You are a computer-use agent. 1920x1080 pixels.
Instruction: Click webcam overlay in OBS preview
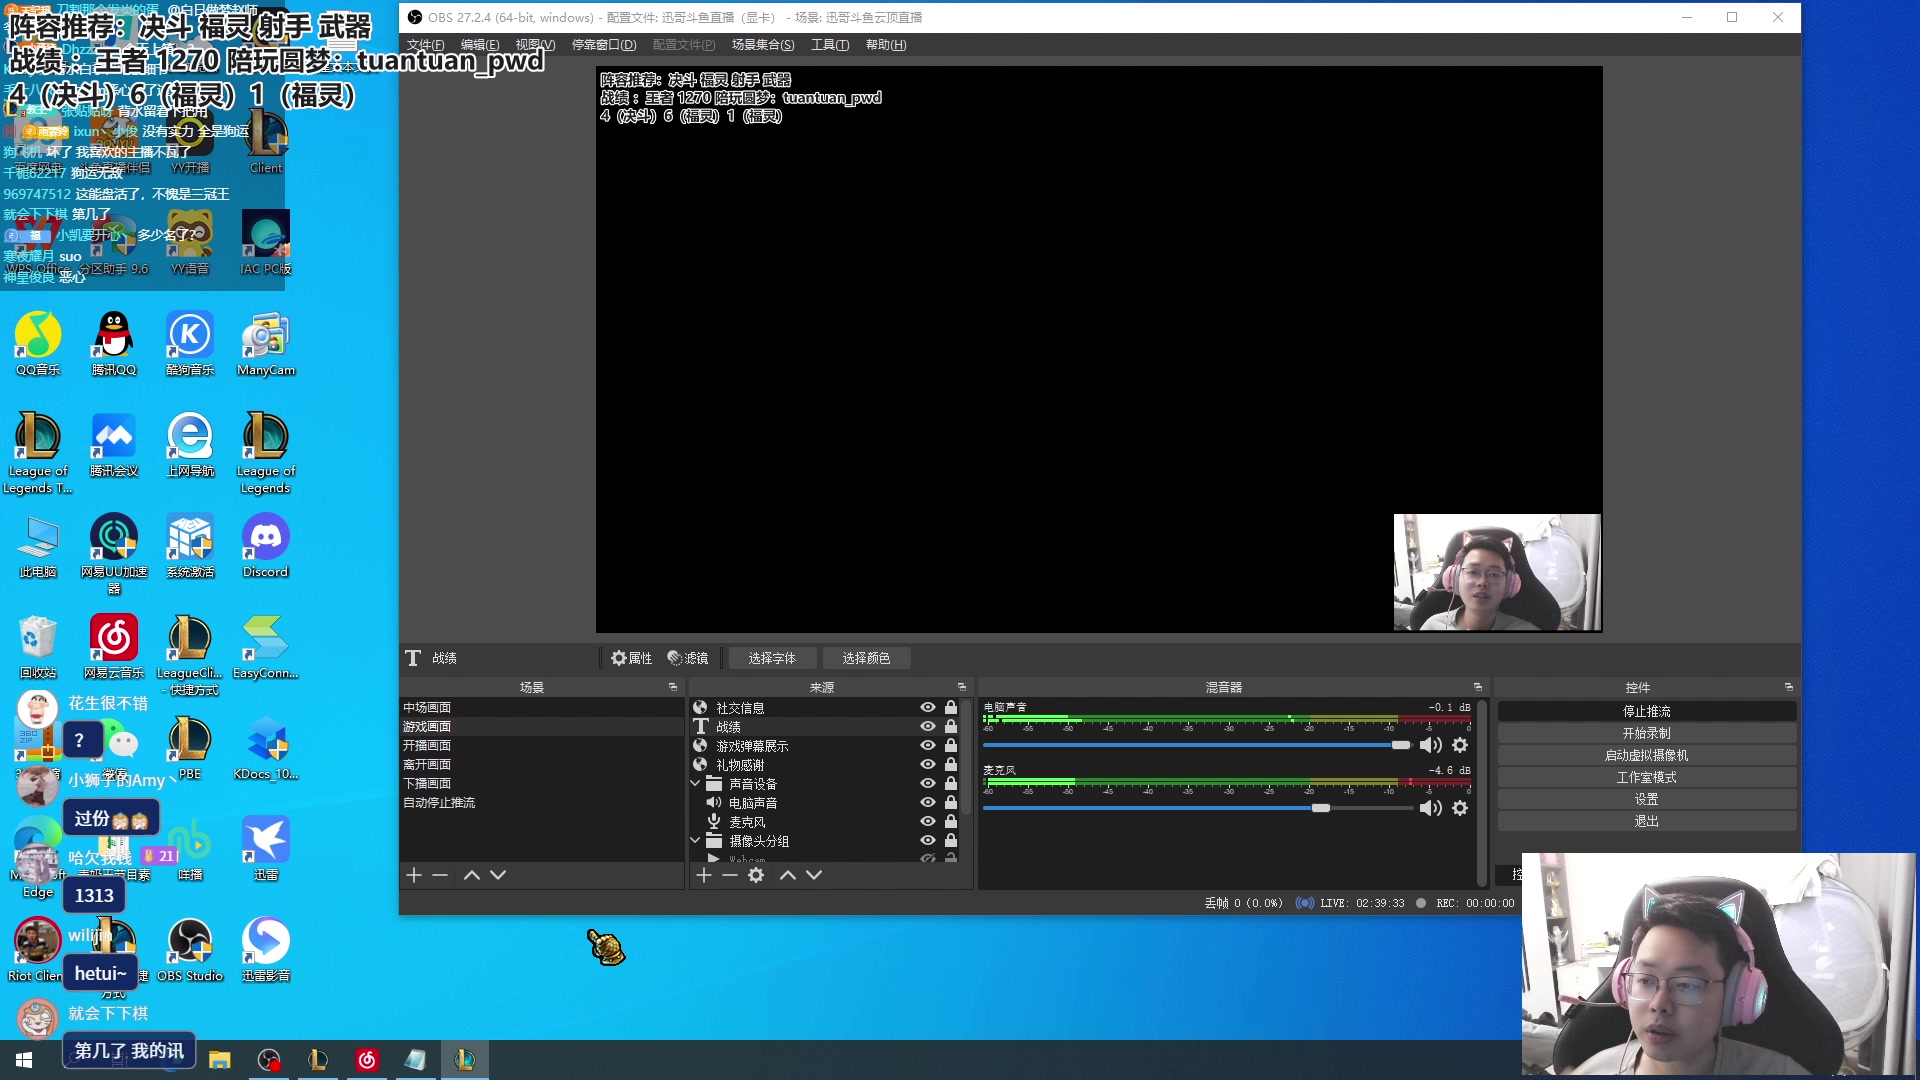(x=1497, y=572)
